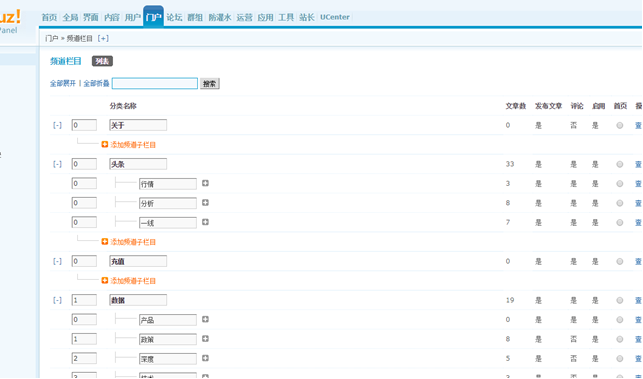The height and width of the screenshot is (379, 643).
Task: Select homepage radio for 分析 row
Action: [x=620, y=203]
